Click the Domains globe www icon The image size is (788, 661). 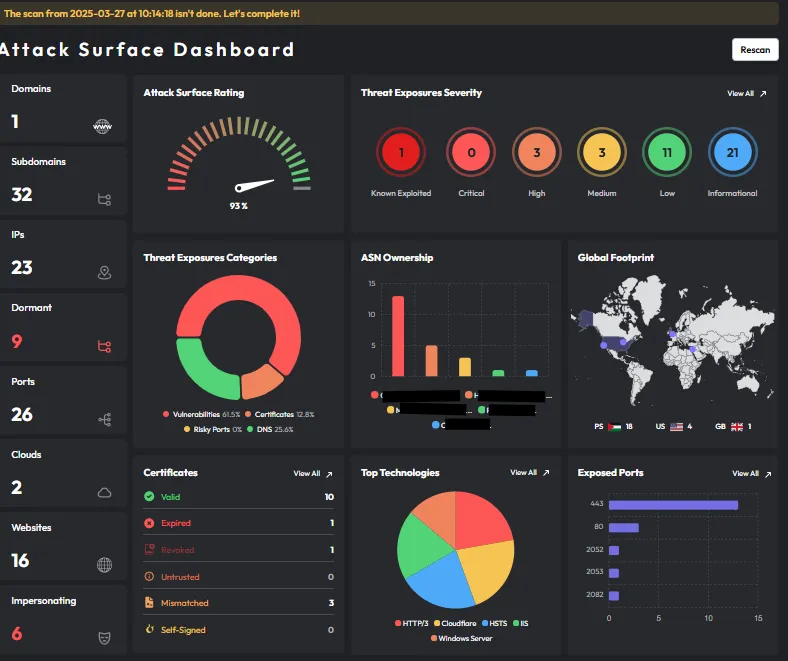pyautogui.click(x=102, y=126)
